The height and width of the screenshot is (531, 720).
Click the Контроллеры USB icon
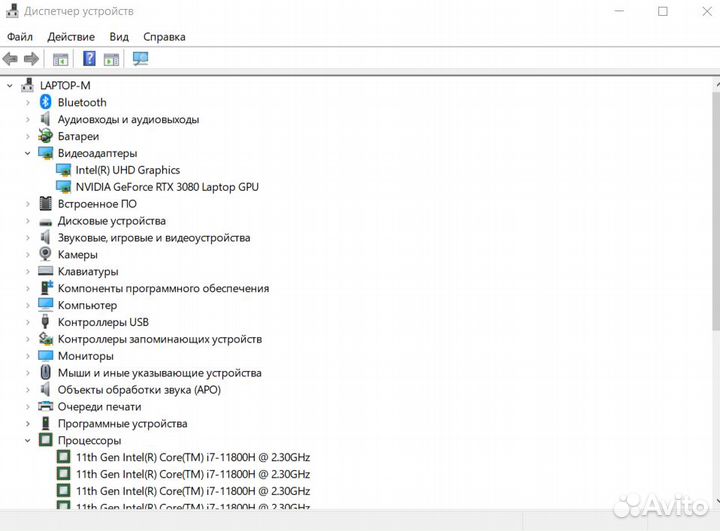(46, 322)
